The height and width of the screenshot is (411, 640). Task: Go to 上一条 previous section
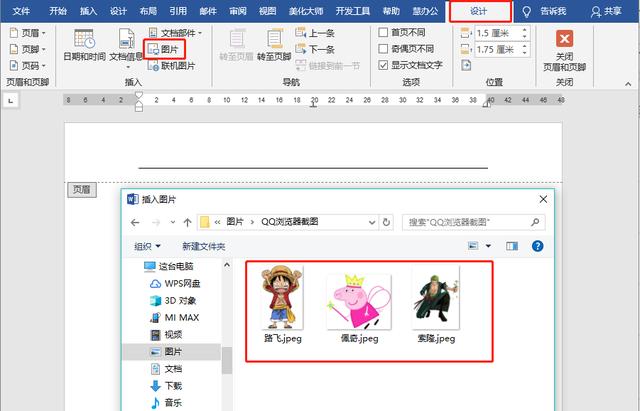coord(315,33)
